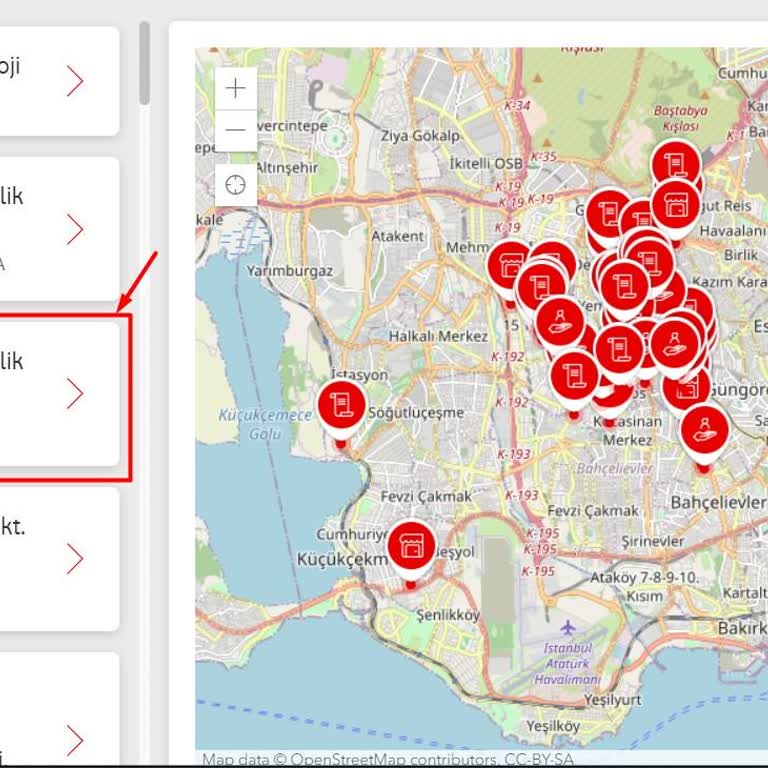Image resolution: width=768 pixels, height=768 pixels.
Task: Click the 'Yeşilyurt' map label
Action: point(613,699)
